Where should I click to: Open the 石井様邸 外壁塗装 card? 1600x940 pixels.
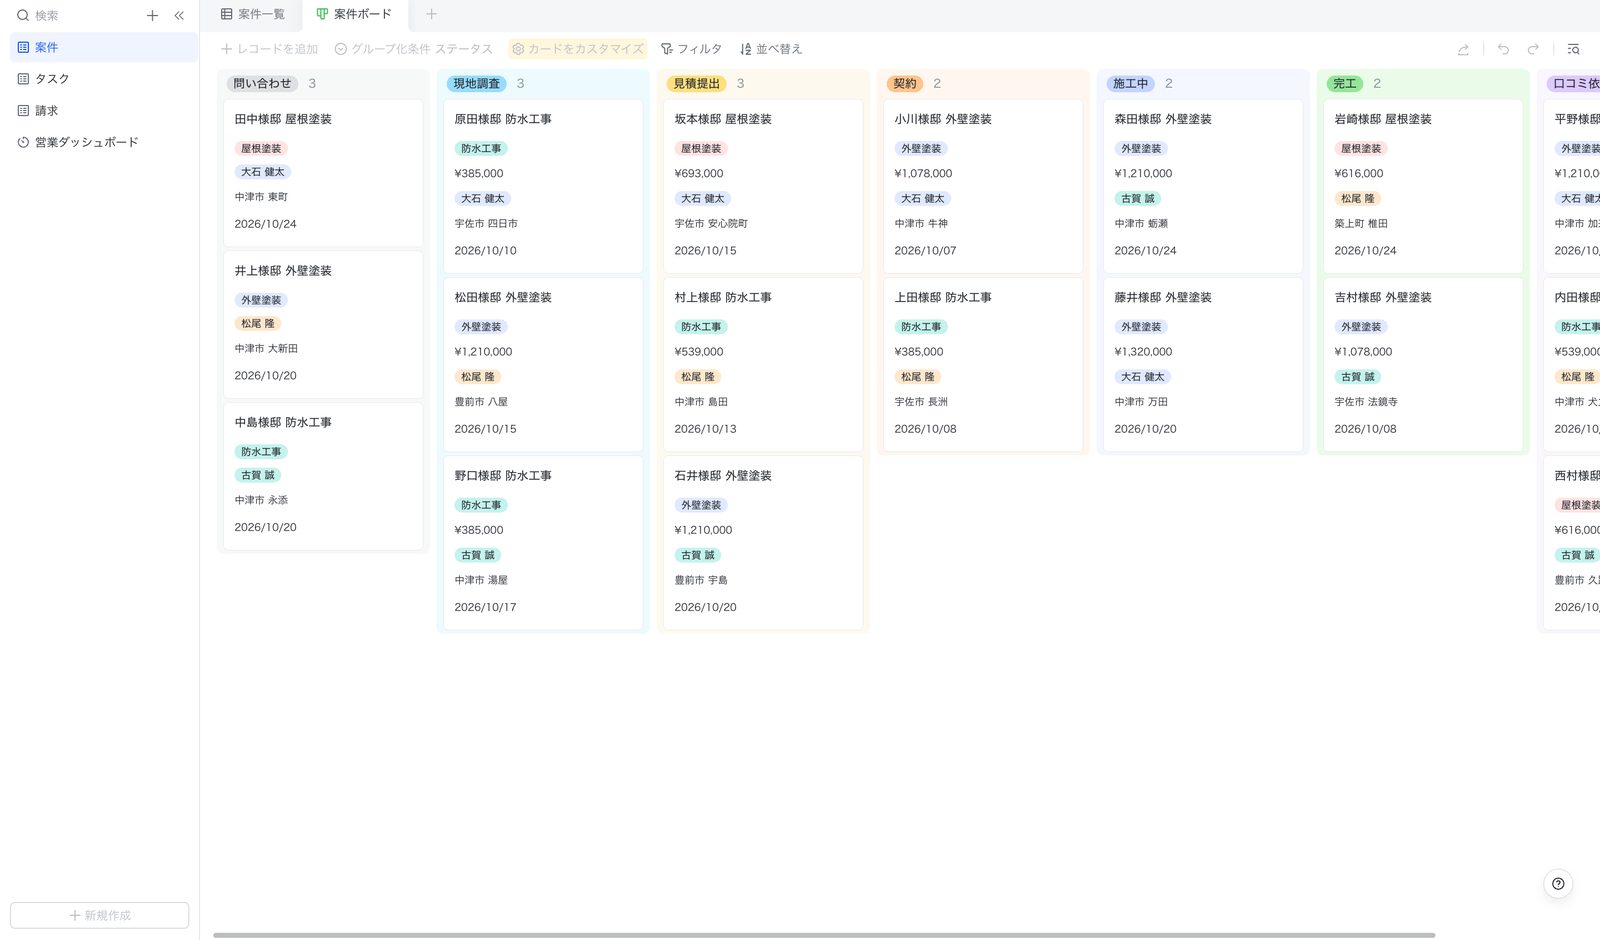point(763,543)
